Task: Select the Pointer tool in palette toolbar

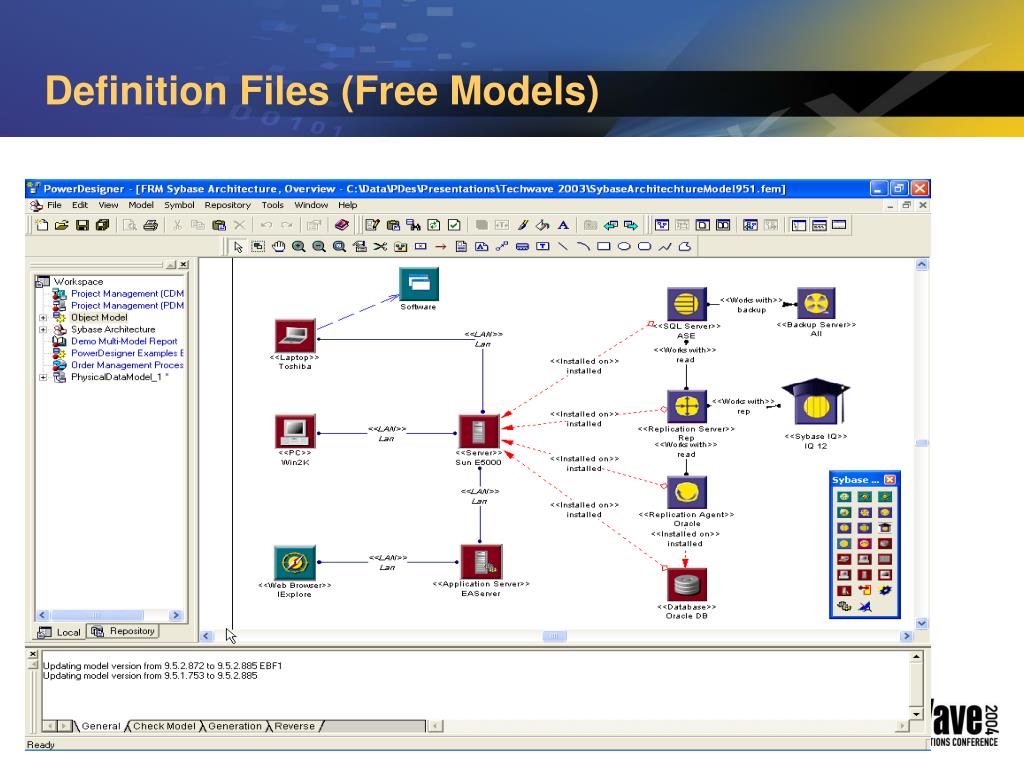Action: click(238, 247)
